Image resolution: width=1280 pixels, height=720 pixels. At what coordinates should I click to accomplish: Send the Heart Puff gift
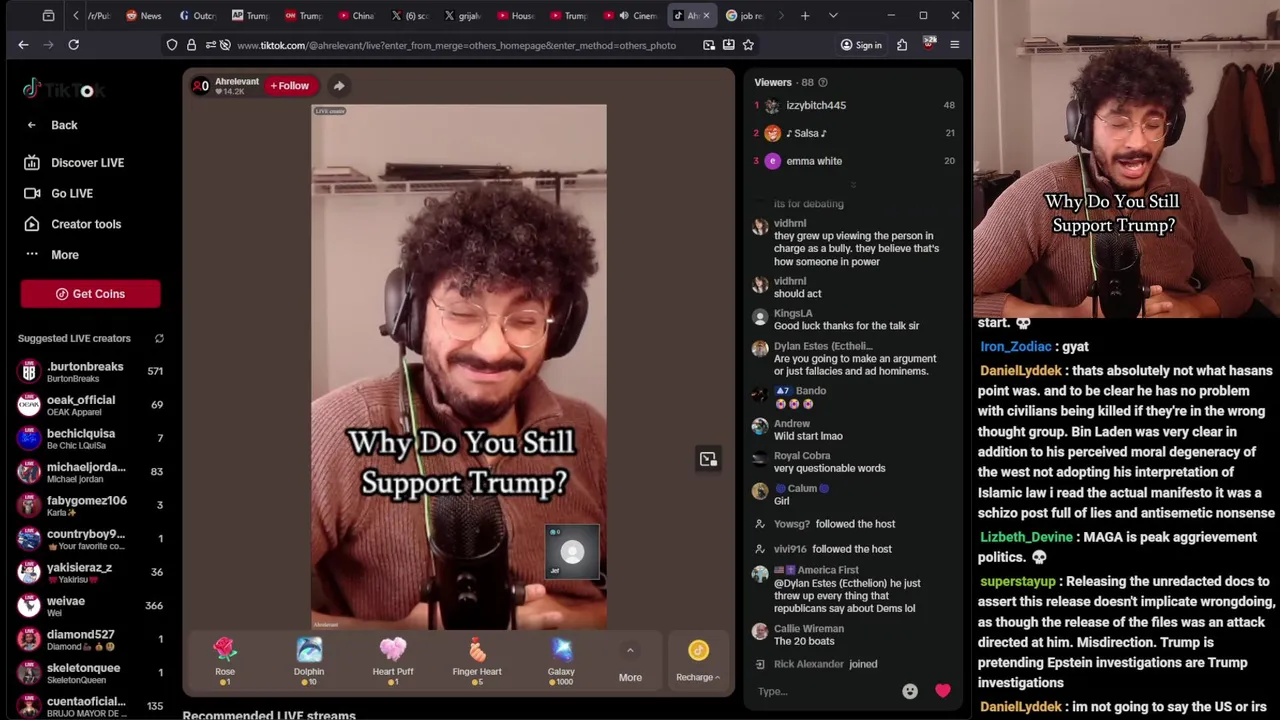tap(393, 660)
